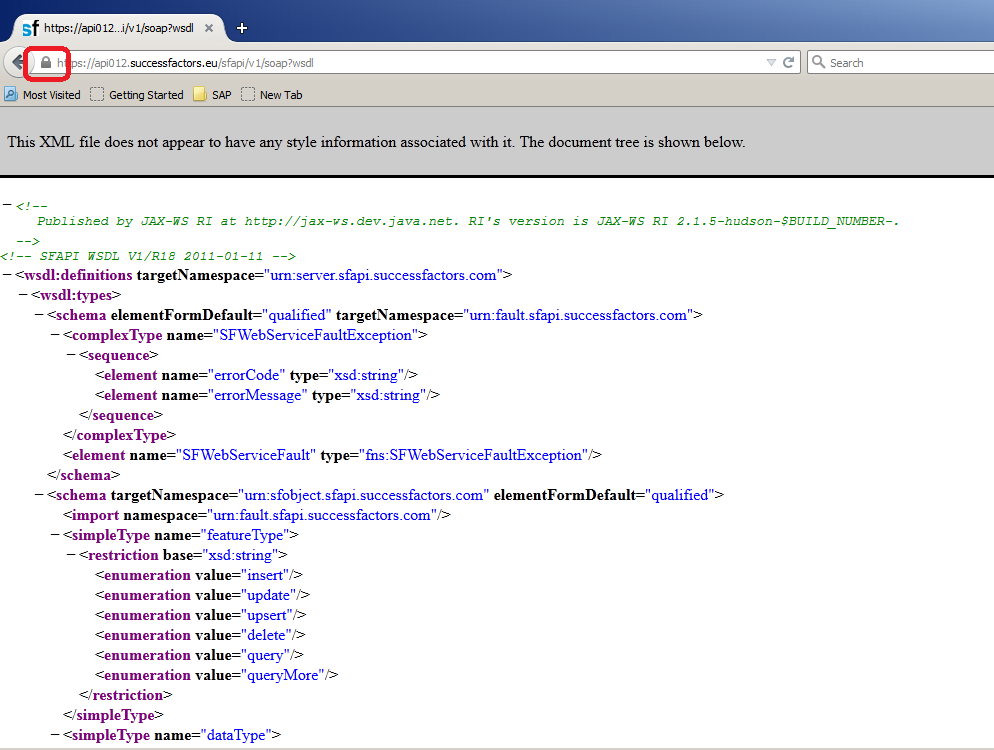This screenshot has height=750, width=994.
Task: Click the padlock security icon in address bar
Action: [45, 63]
